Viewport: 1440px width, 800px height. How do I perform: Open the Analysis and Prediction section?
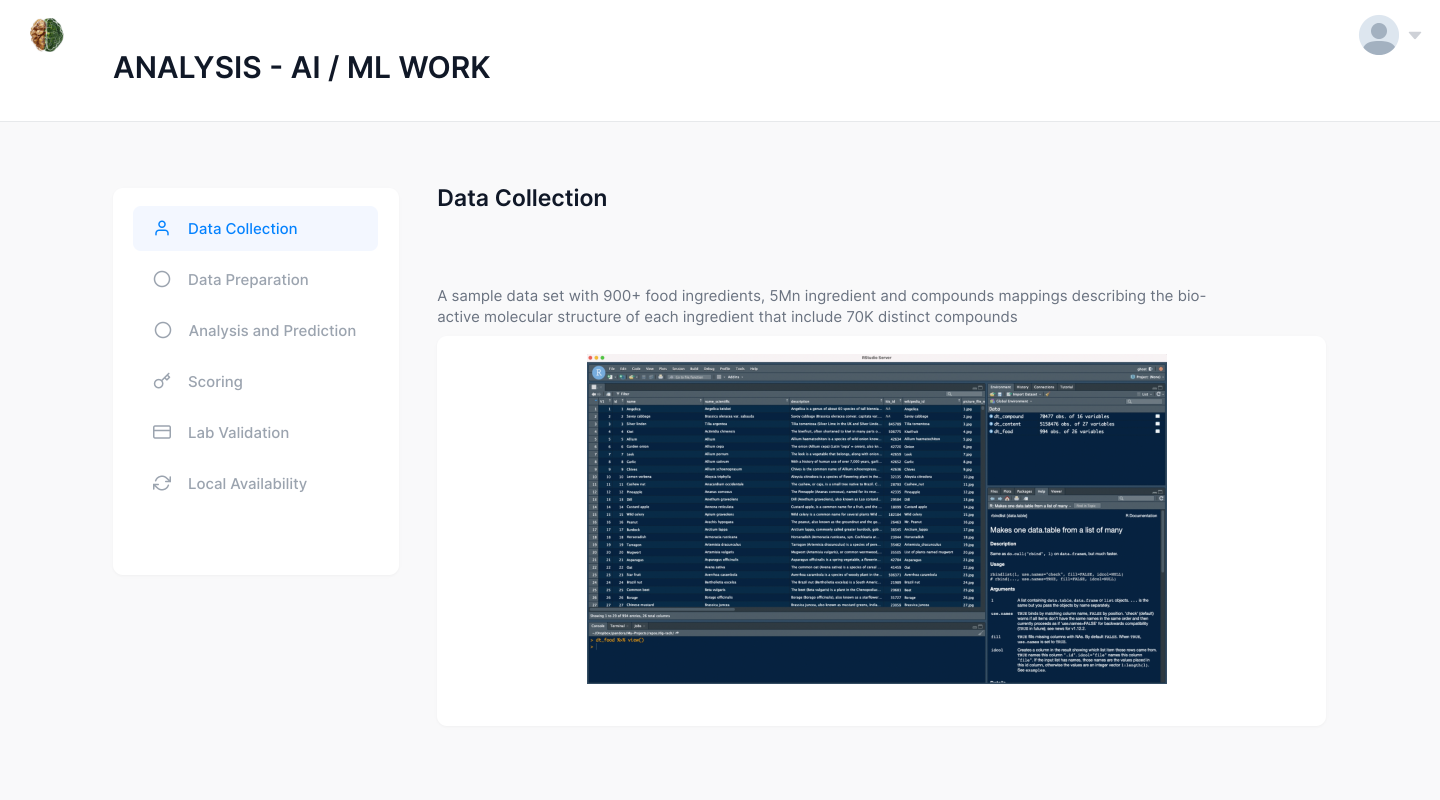pyautogui.click(x=272, y=331)
